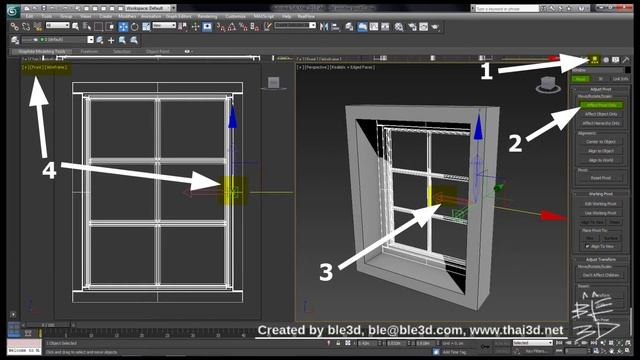640x360 pixels.
Task: Select the Bind to Space Warp tool
Action: (38, 27)
